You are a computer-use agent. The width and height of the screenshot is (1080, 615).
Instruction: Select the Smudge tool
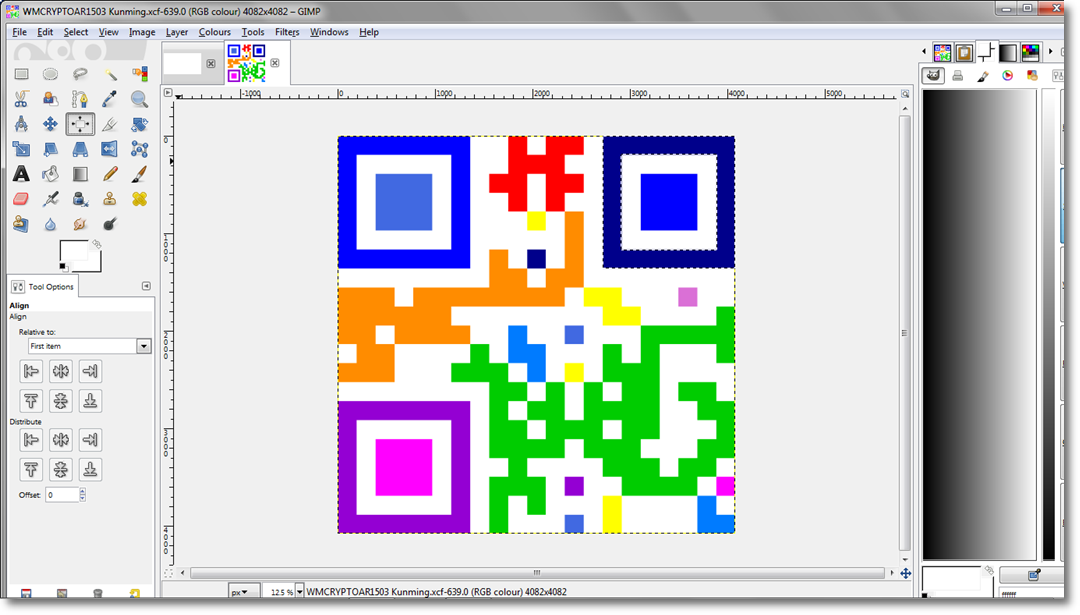pyautogui.click(x=80, y=224)
